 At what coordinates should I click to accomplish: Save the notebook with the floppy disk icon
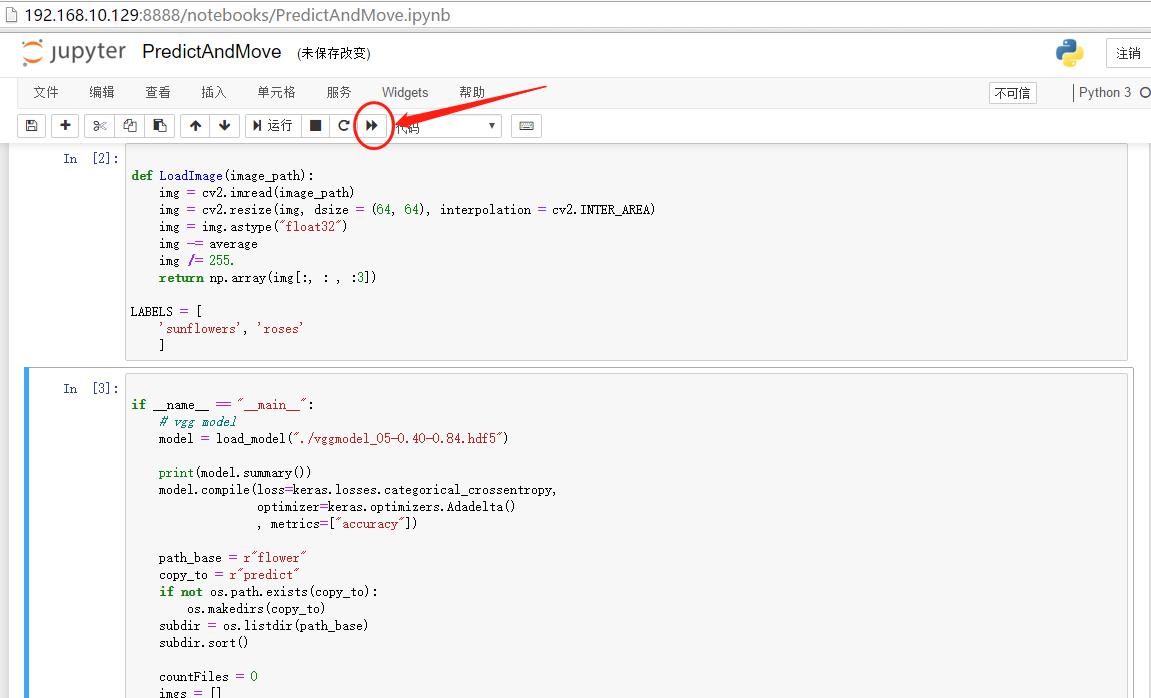[32, 126]
